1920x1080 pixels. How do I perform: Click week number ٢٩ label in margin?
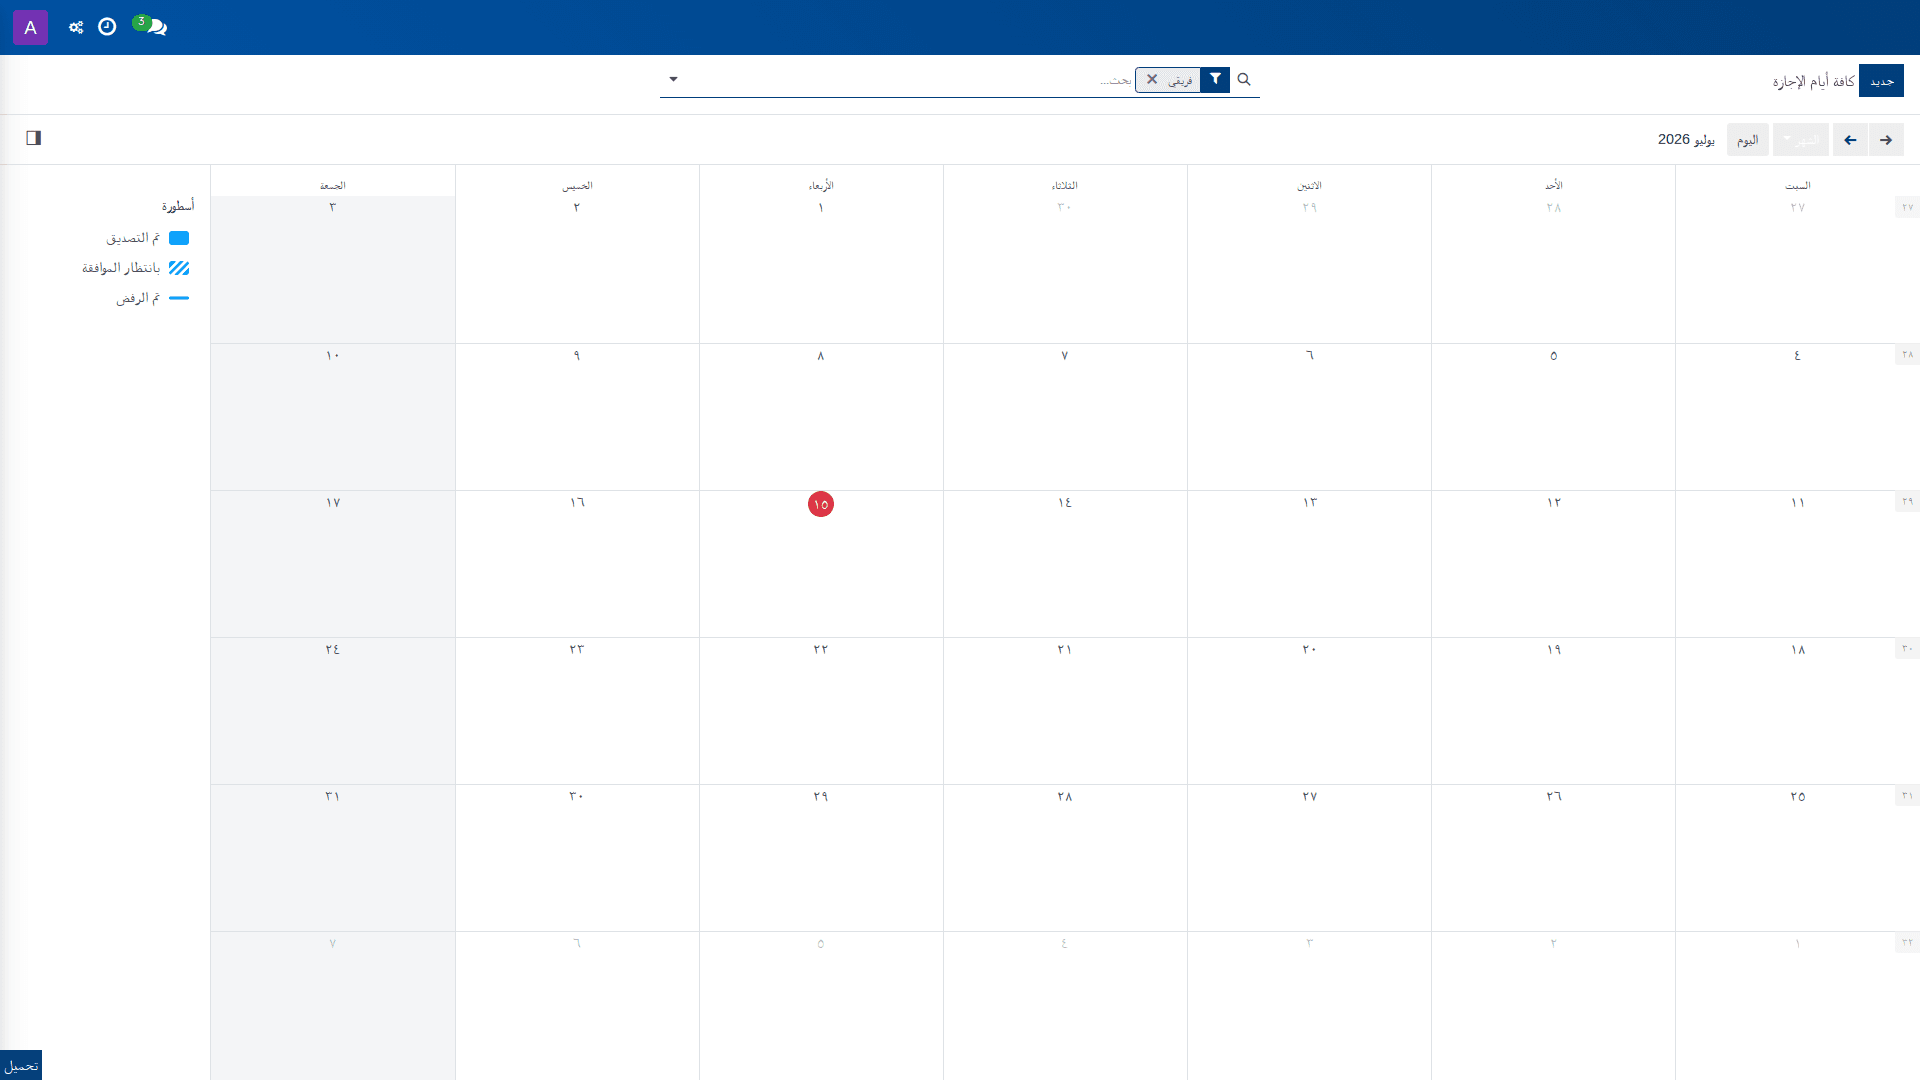pyautogui.click(x=1907, y=501)
